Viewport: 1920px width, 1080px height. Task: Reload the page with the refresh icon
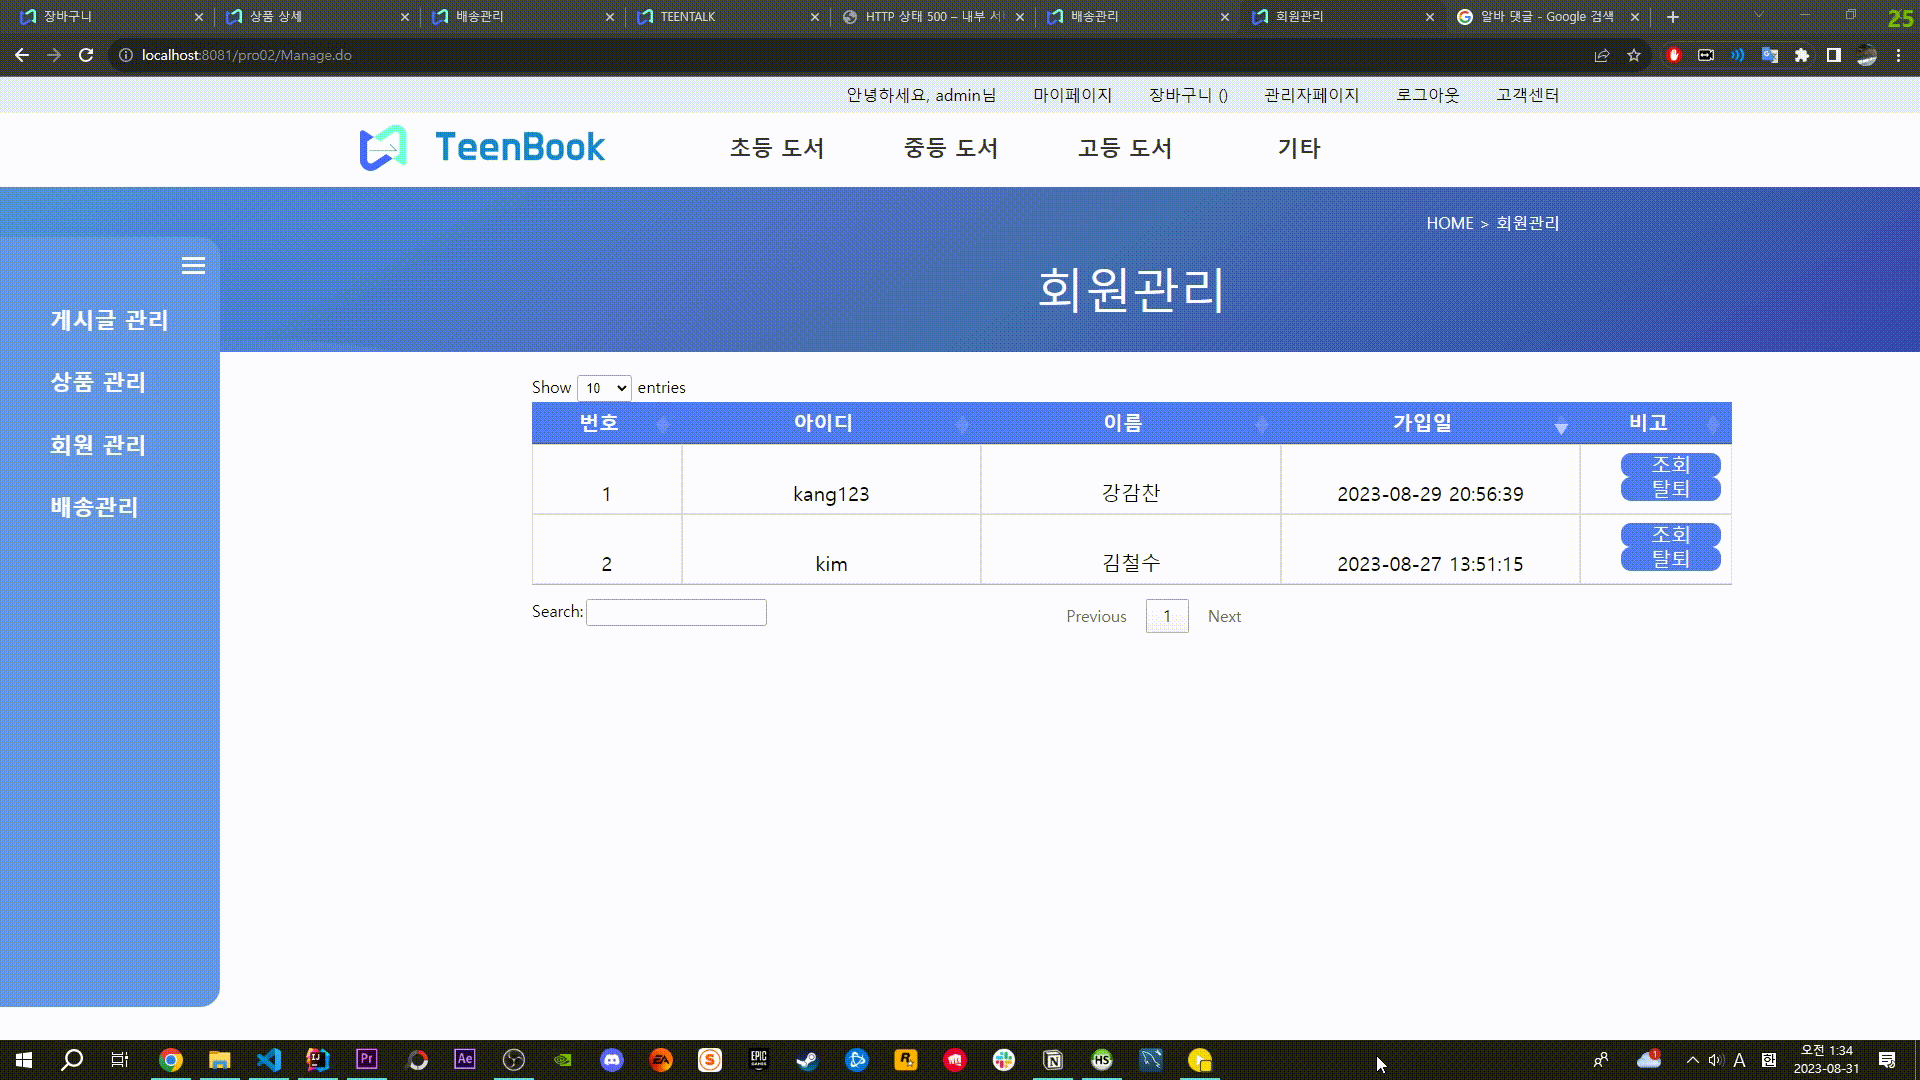click(x=86, y=55)
